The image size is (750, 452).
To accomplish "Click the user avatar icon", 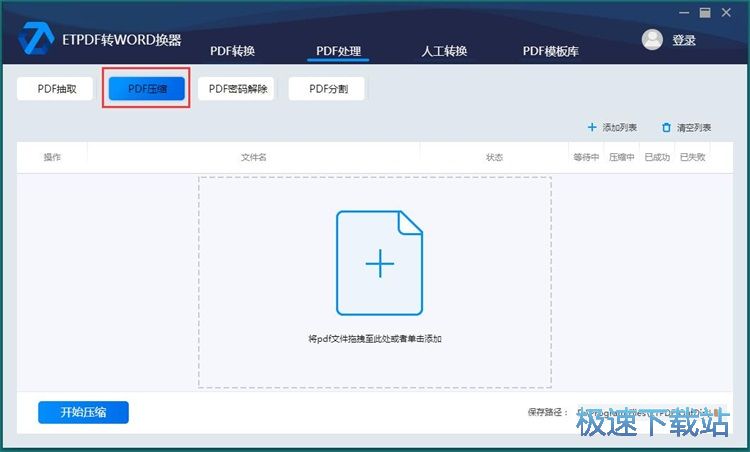I will (x=652, y=40).
